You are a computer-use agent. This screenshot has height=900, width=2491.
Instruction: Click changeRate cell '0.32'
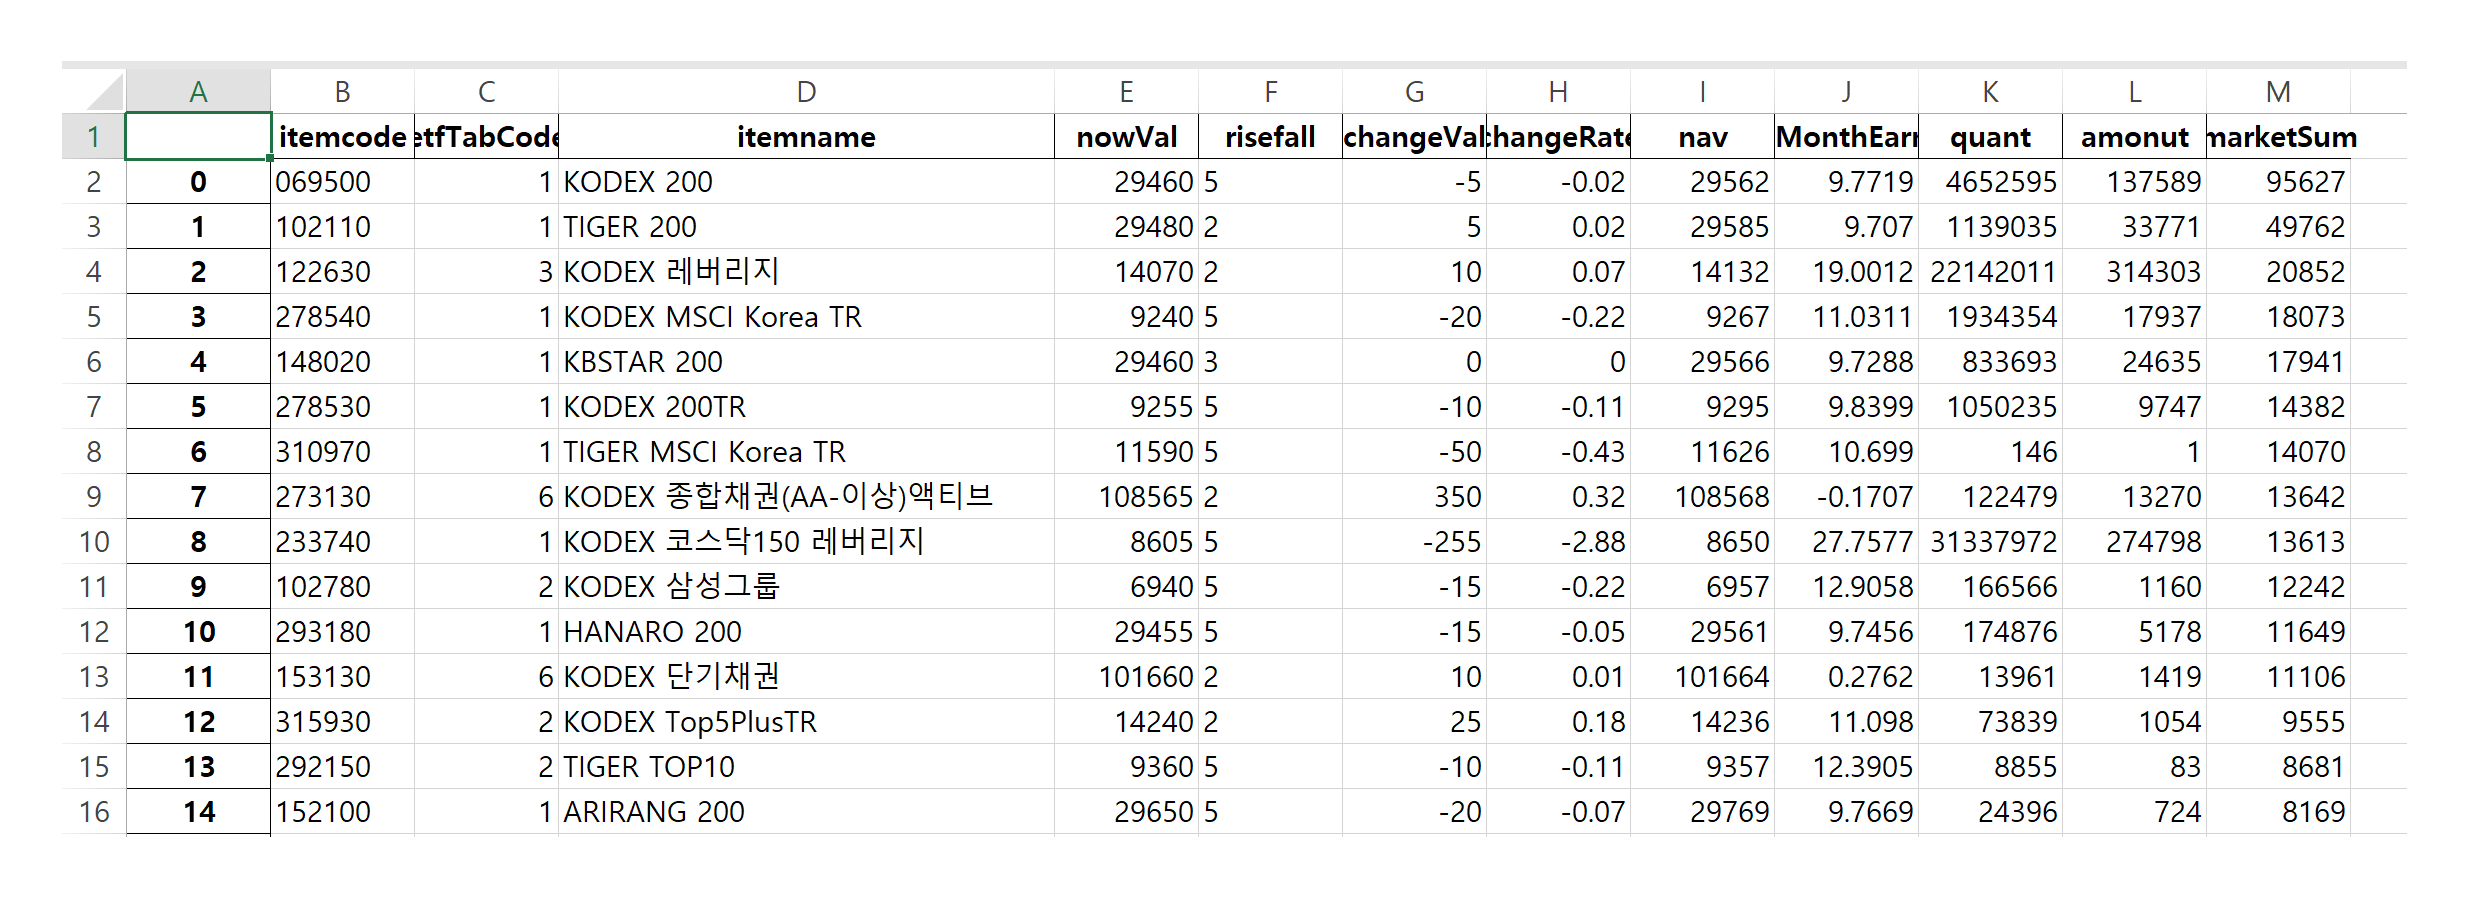point(1558,497)
